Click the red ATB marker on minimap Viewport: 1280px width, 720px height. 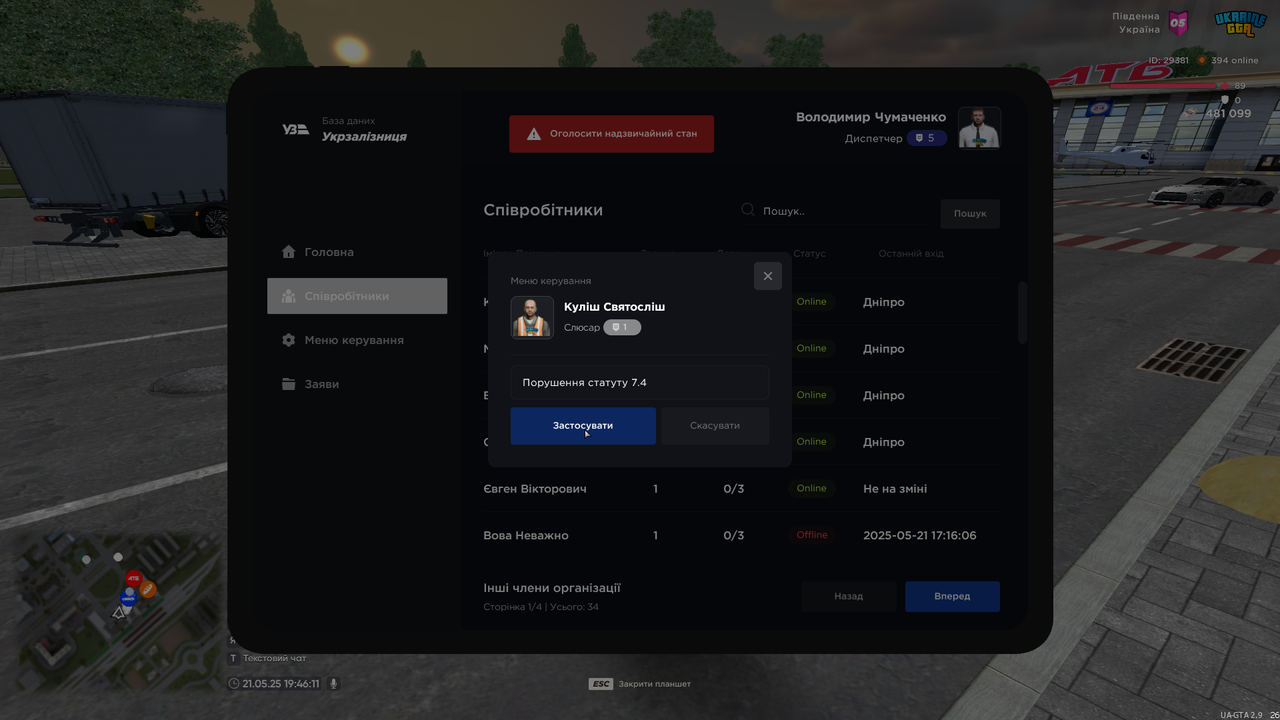pos(134,578)
